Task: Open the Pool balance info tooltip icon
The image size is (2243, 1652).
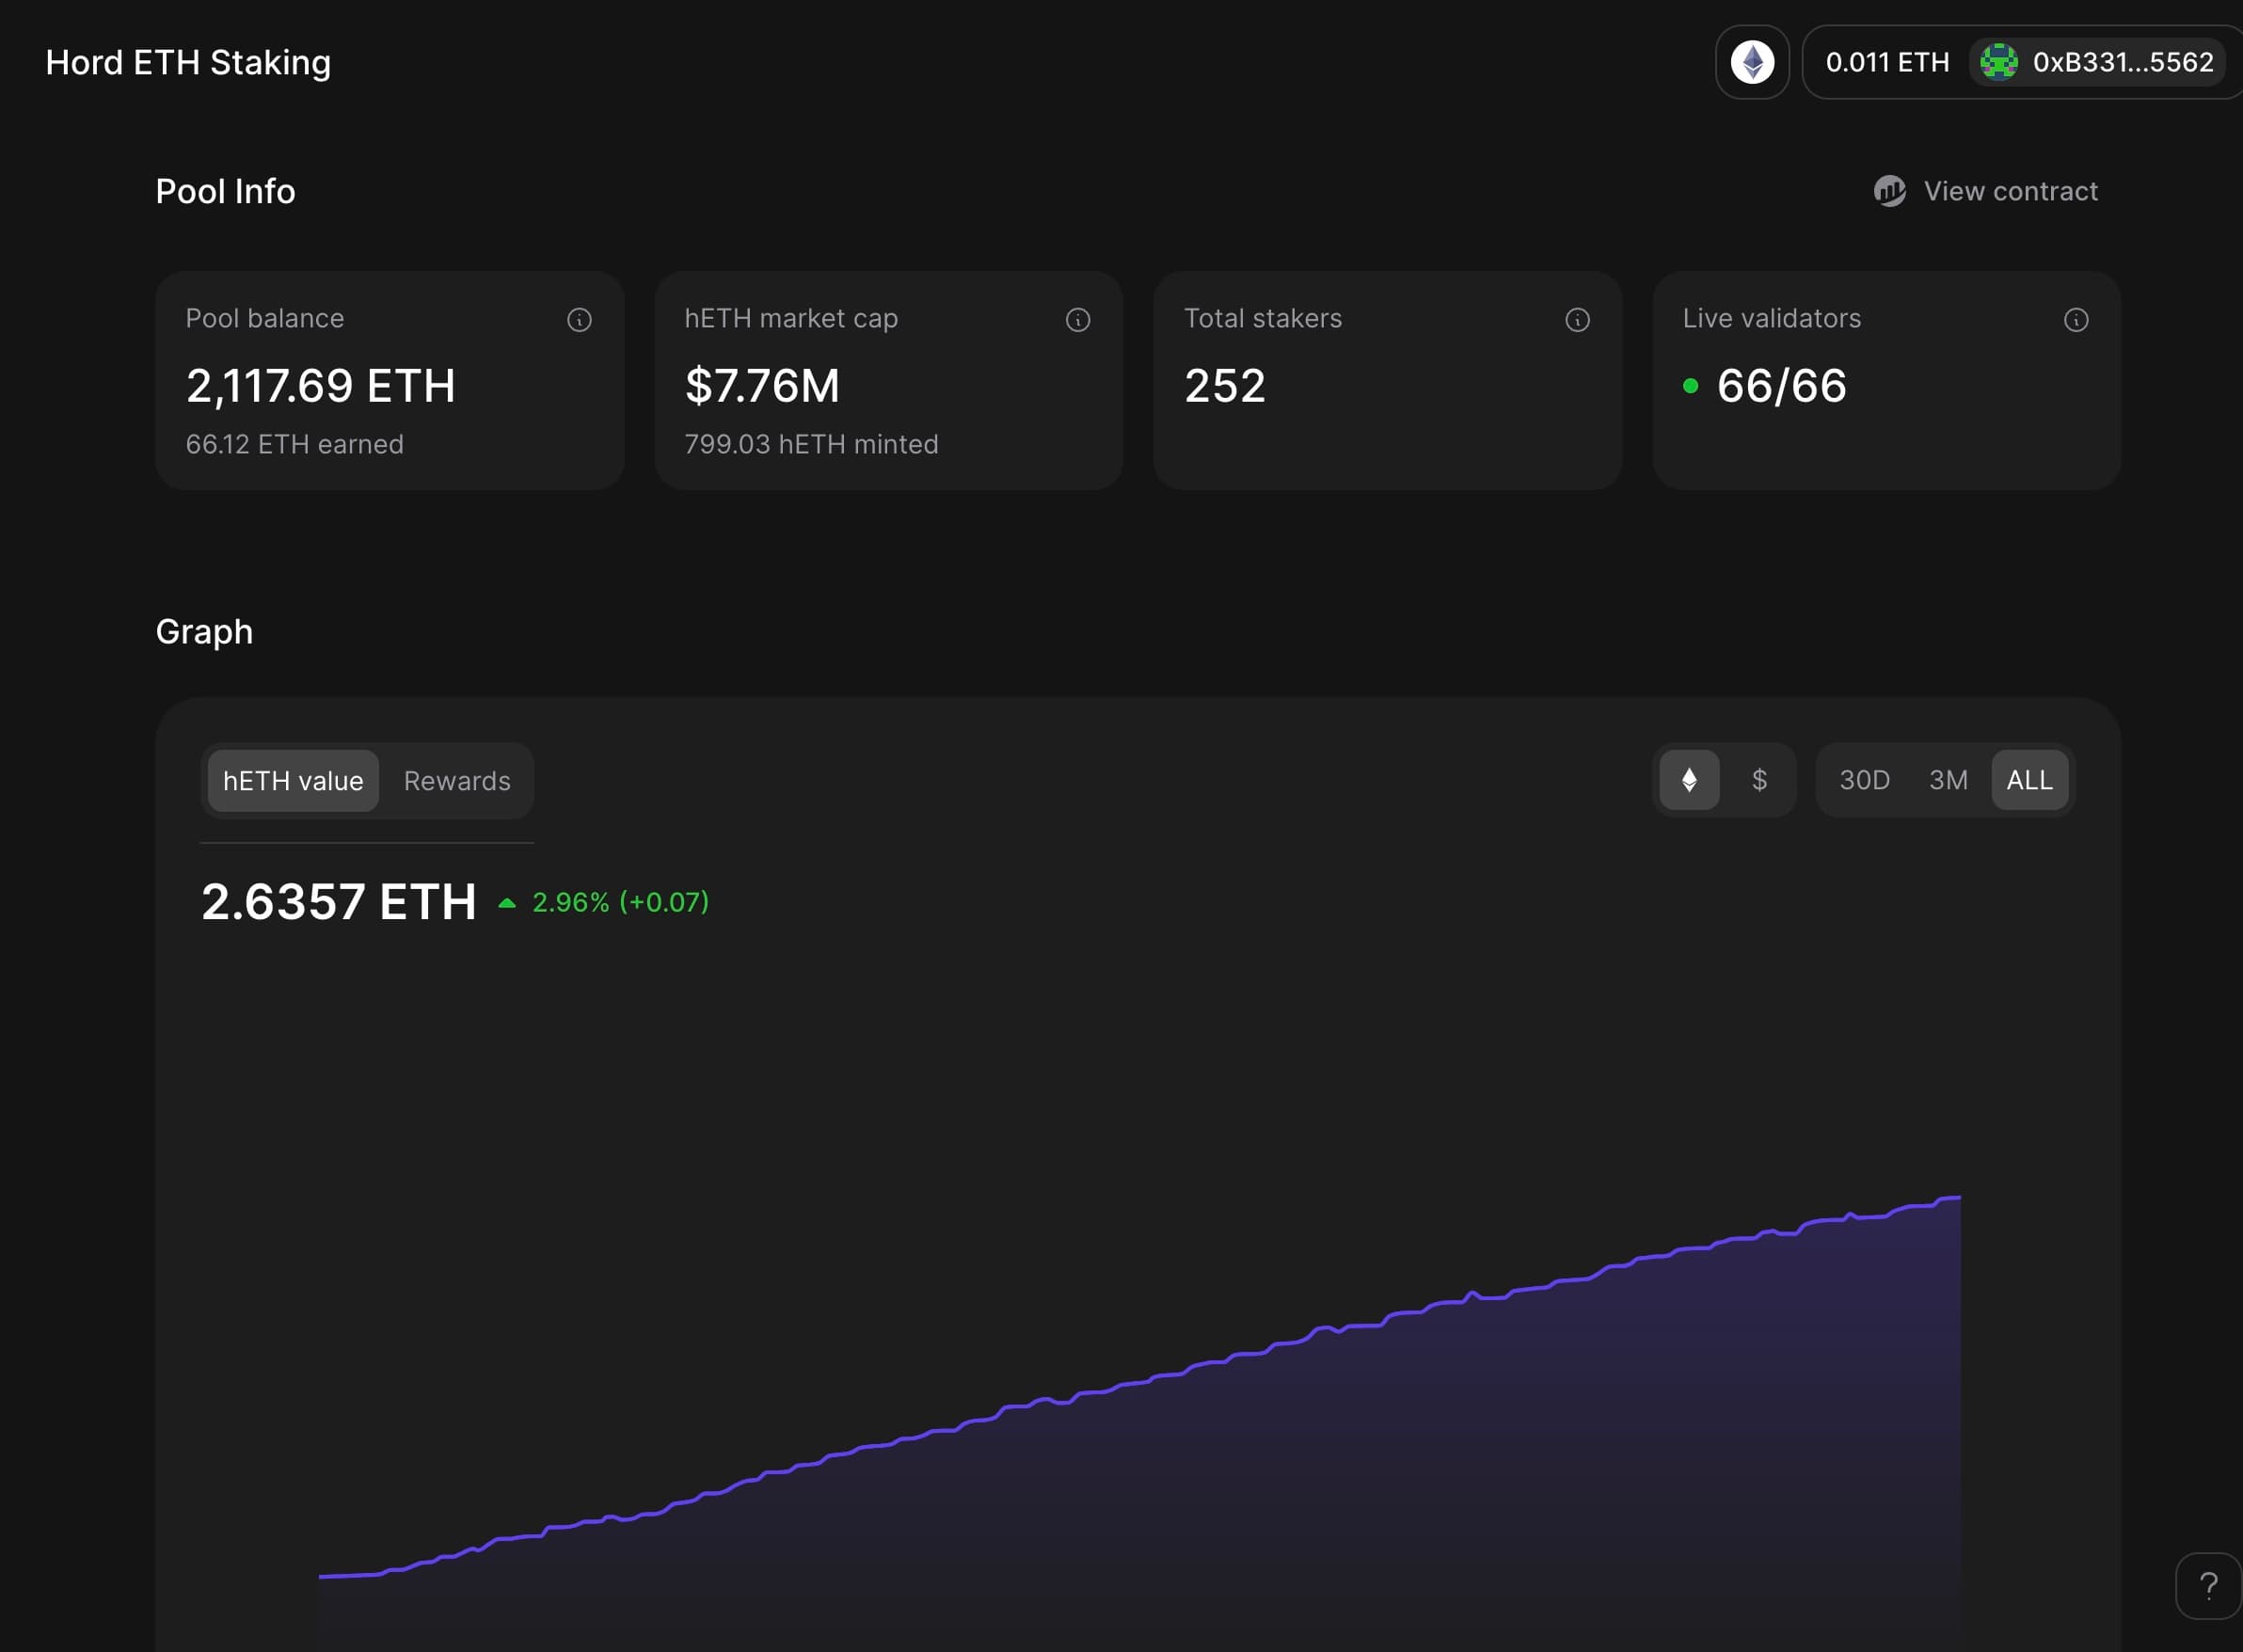Action: coord(580,319)
